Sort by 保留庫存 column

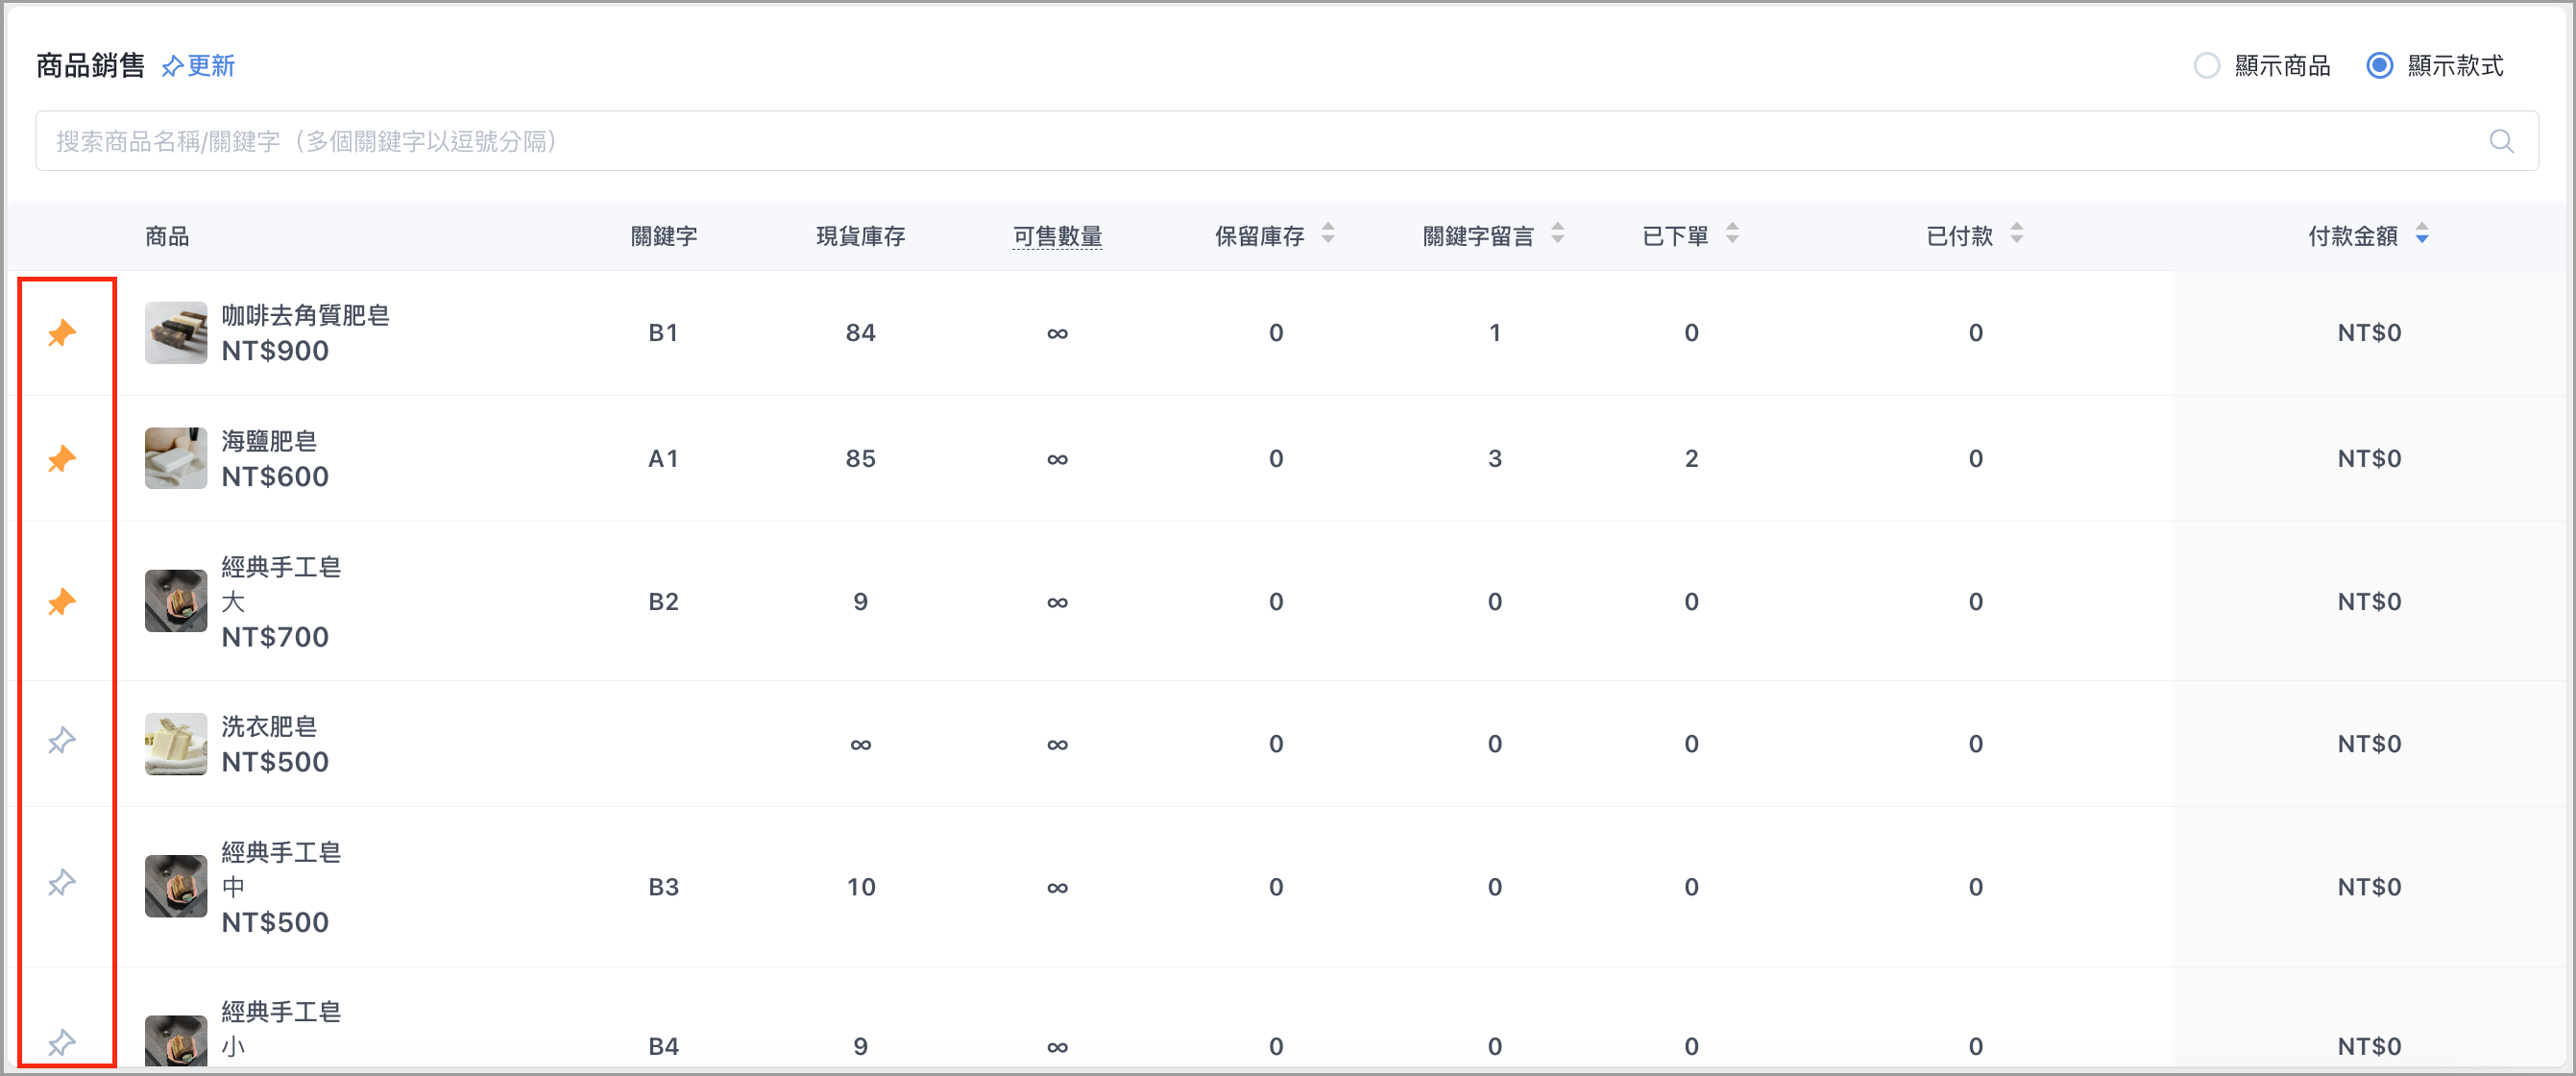(x=1328, y=234)
